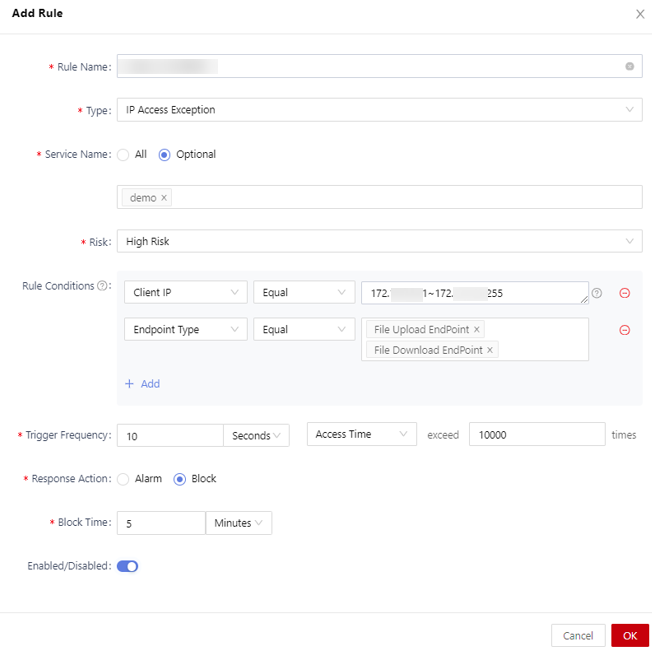Open Equal operator dropdown for Endpoint Type
The height and width of the screenshot is (649, 652).
point(304,329)
